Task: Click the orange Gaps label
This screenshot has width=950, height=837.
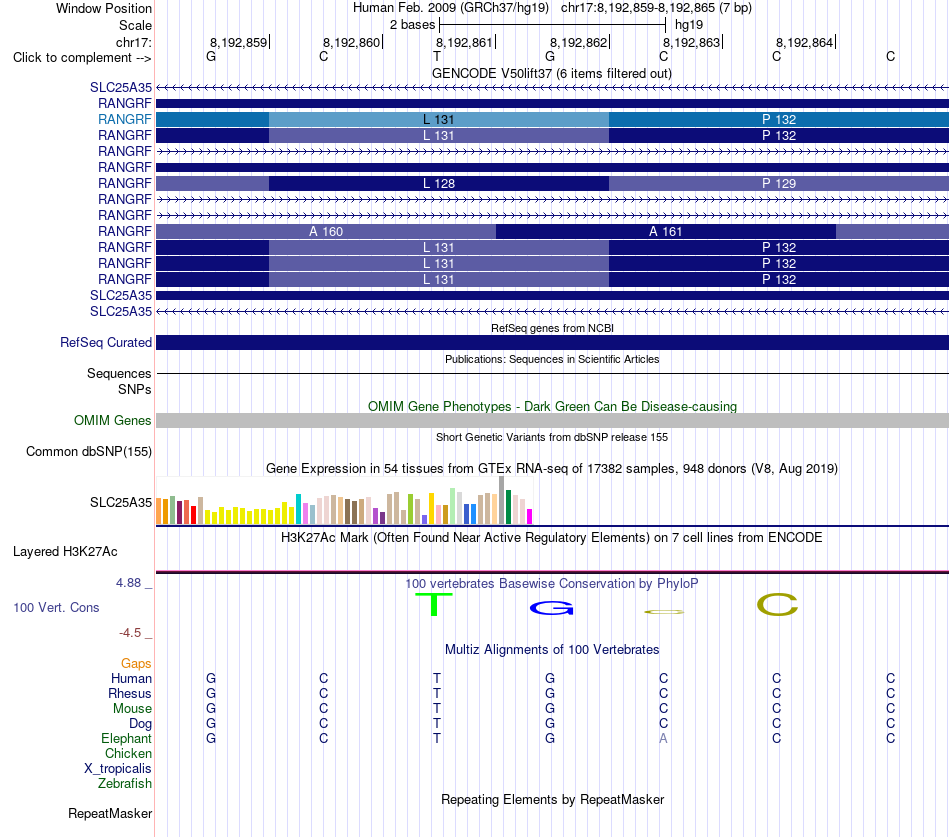Action: pyautogui.click(x=136, y=664)
